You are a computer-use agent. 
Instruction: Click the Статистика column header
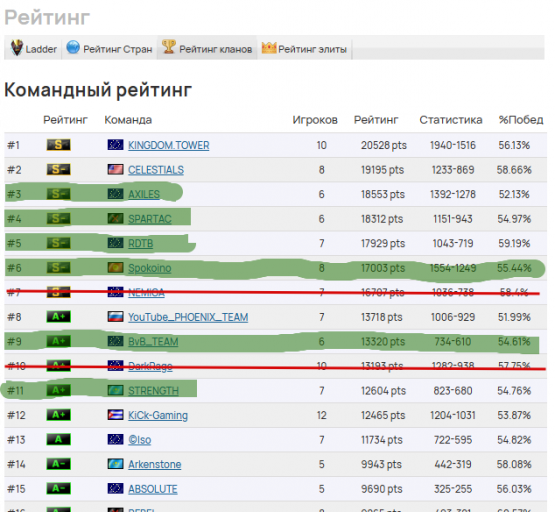tap(451, 120)
